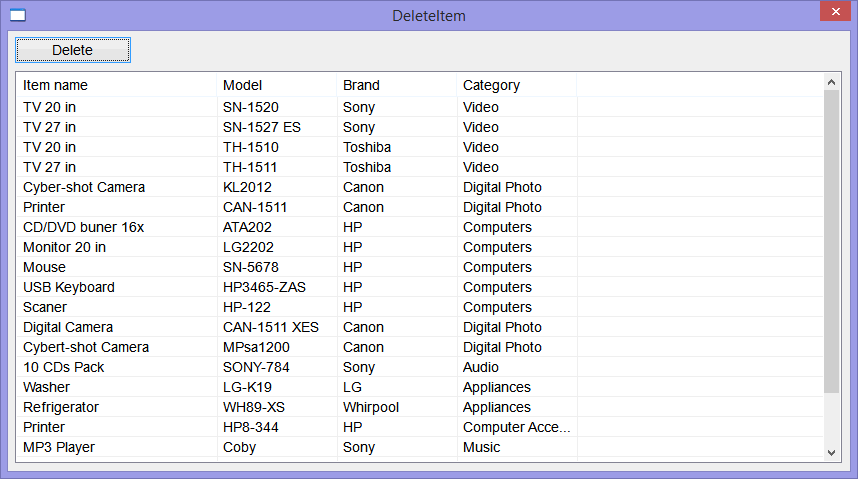Select model HP-122 cell
Screen dimensions: 858x479
coord(246,307)
